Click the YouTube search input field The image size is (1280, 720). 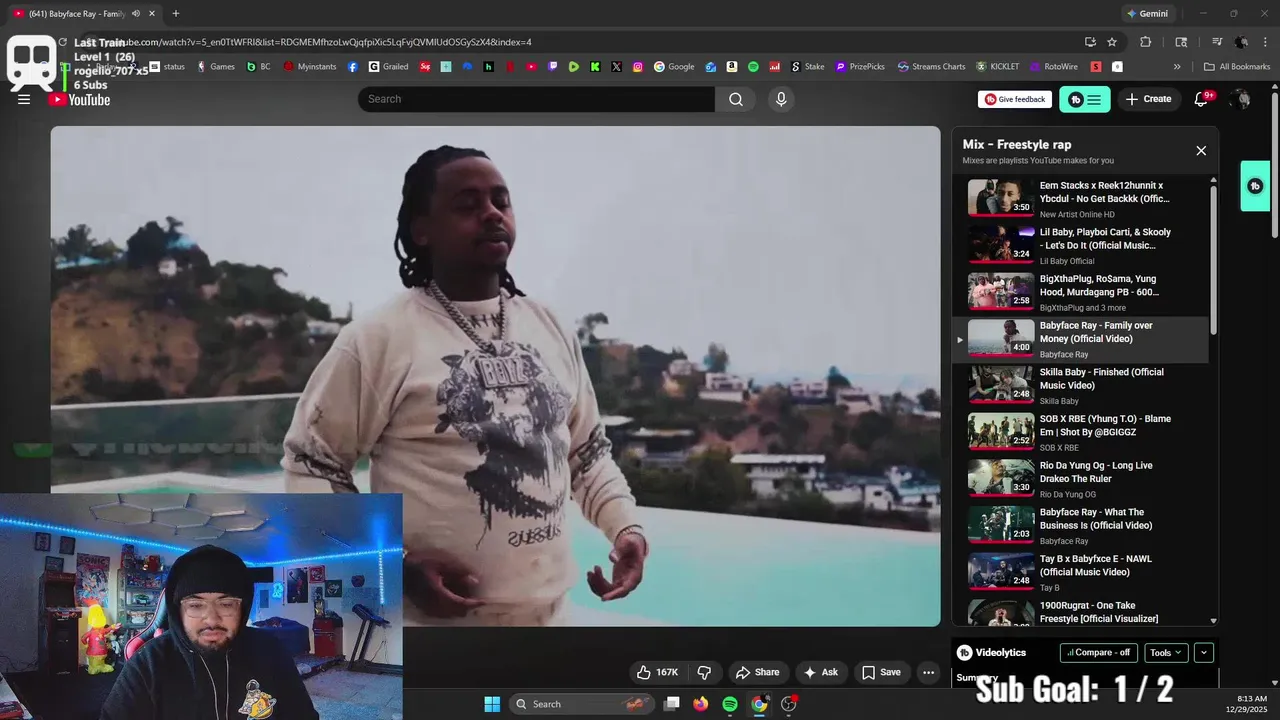click(x=537, y=99)
